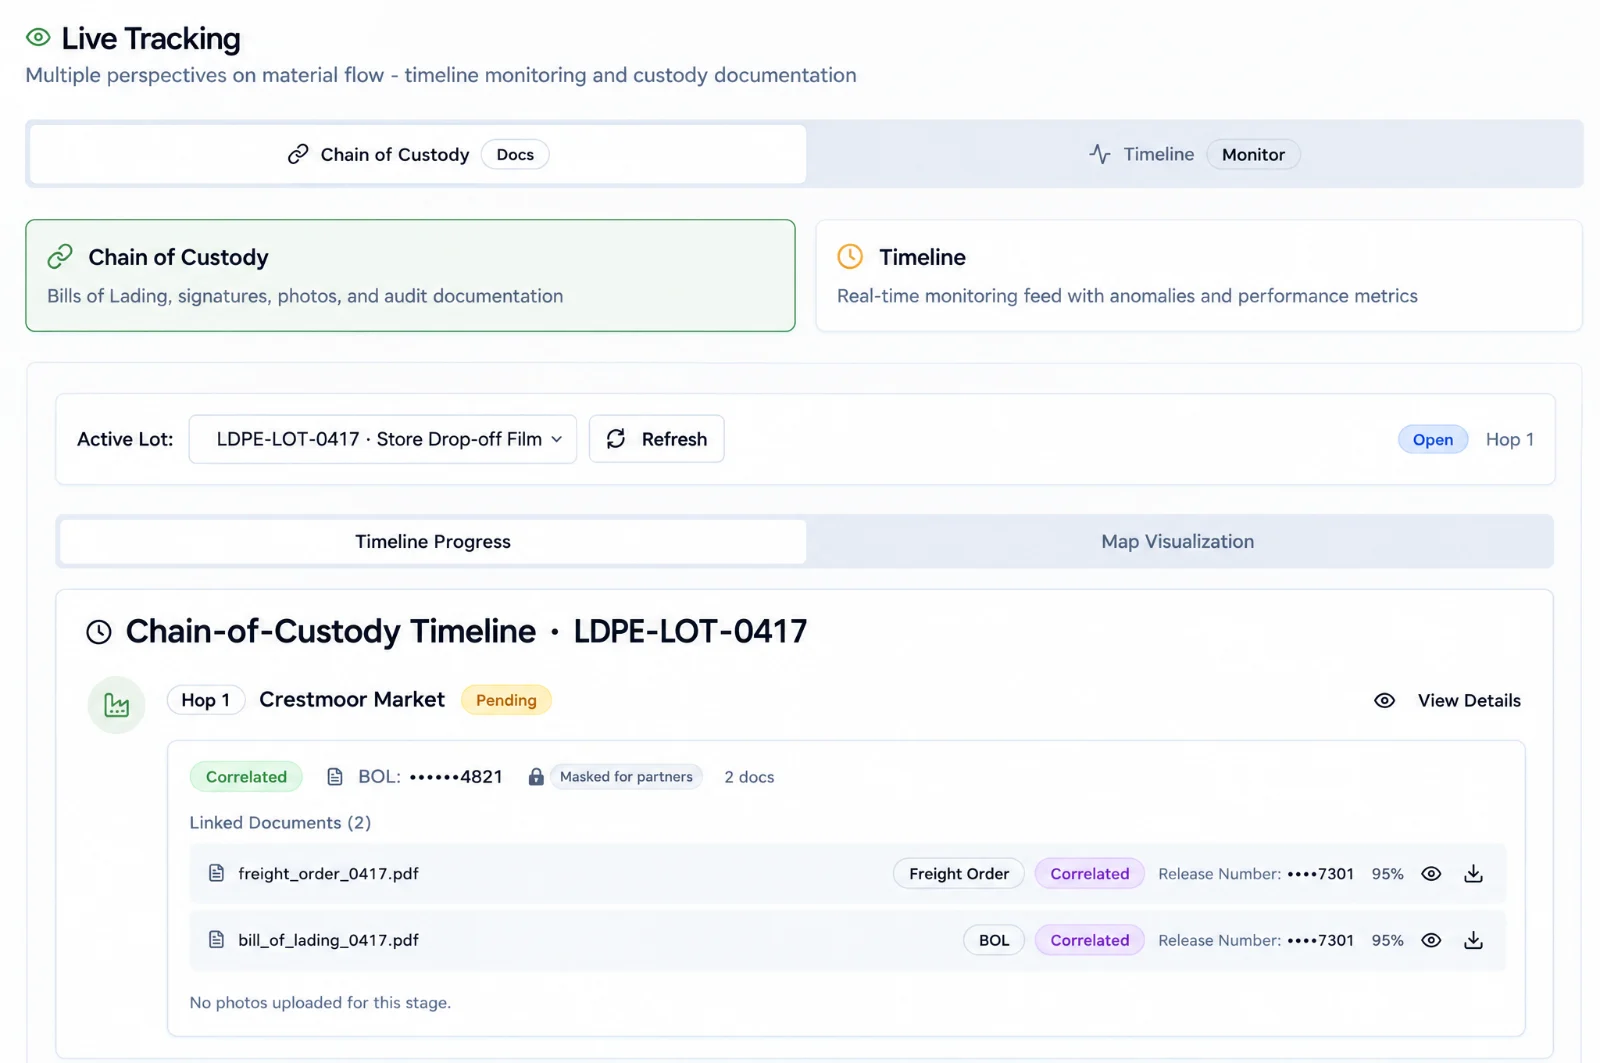Click the Docs badge in Chain of Custody tab
This screenshot has height=1063, width=1600.
point(515,154)
